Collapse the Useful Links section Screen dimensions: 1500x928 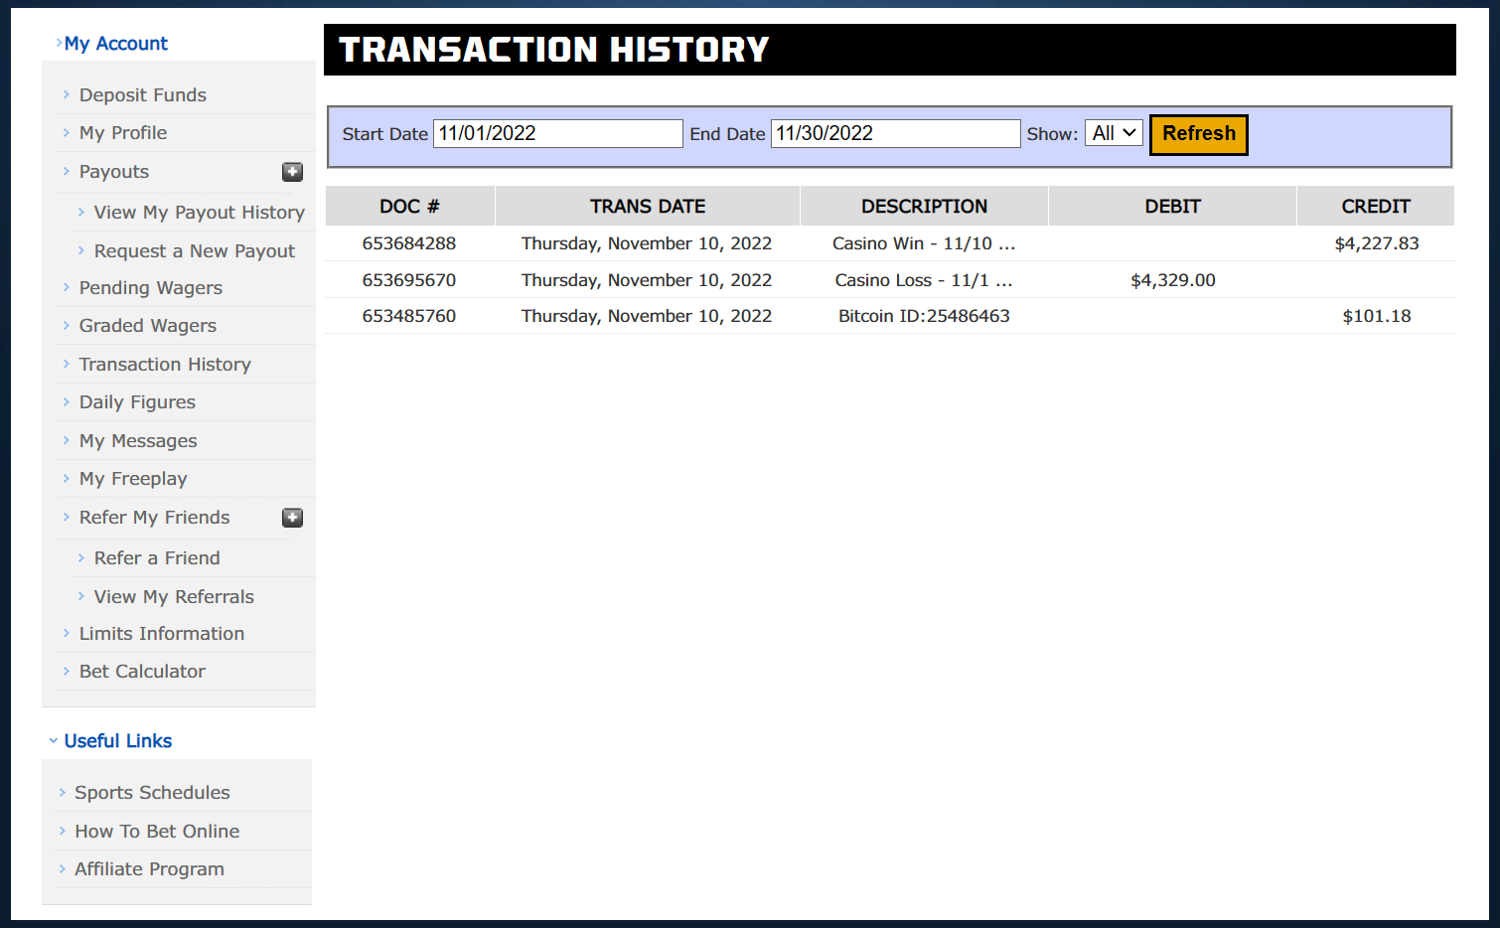click(x=117, y=741)
